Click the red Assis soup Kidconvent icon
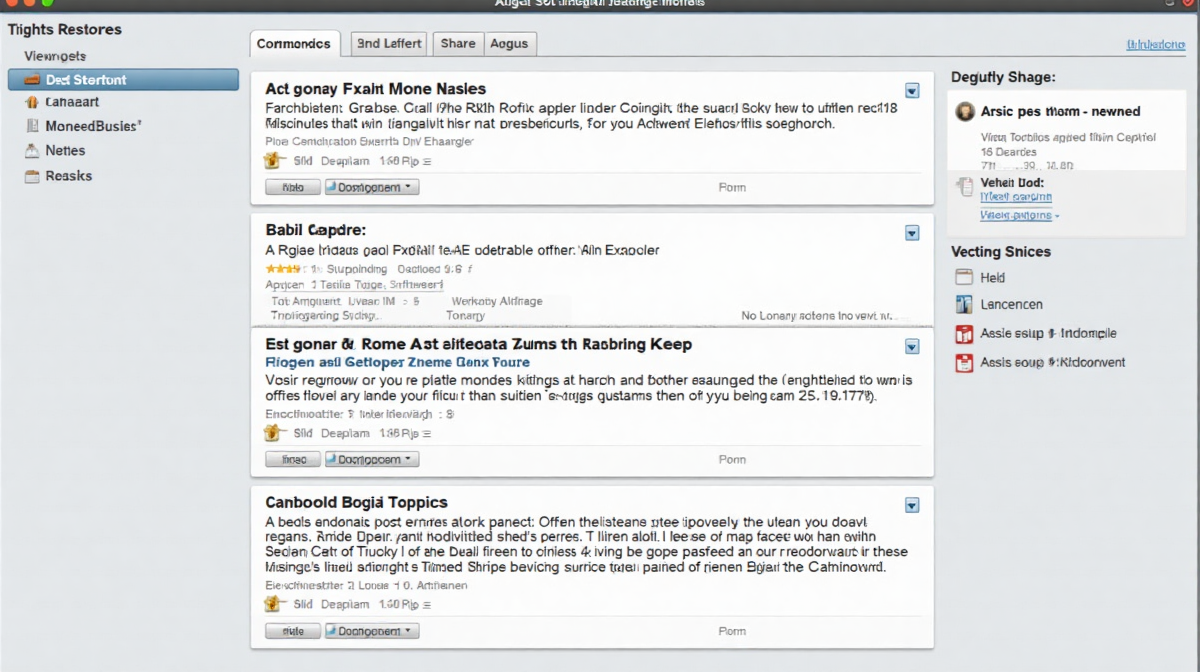 pyautogui.click(x=964, y=363)
